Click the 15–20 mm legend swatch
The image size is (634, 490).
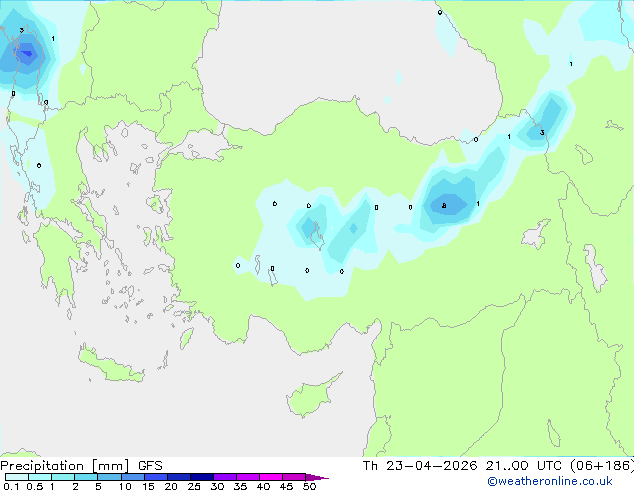click(x=155, y=477)
